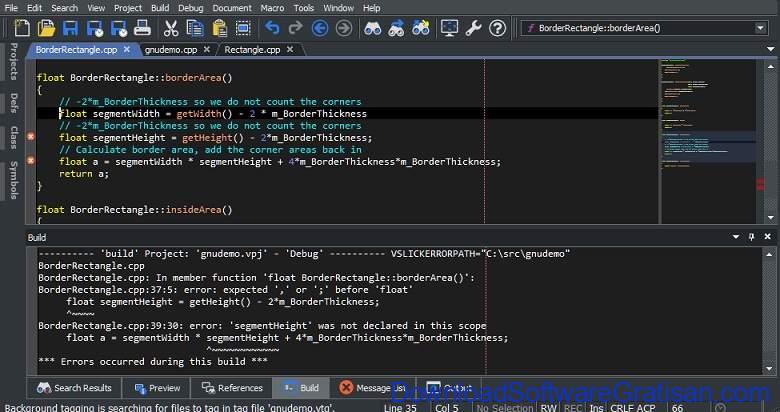Image resolution: width=780 pixels, height=412 pixels.
Task: Open the Build menu
Action: point(160,8)
